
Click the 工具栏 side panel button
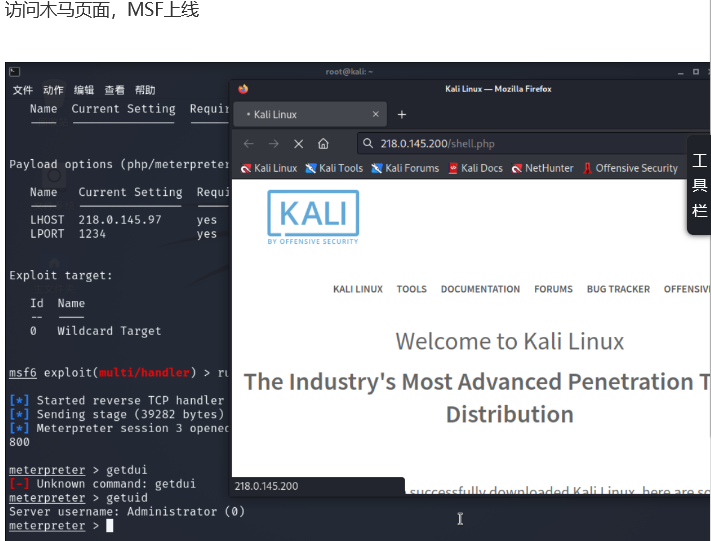click(699, 185)
